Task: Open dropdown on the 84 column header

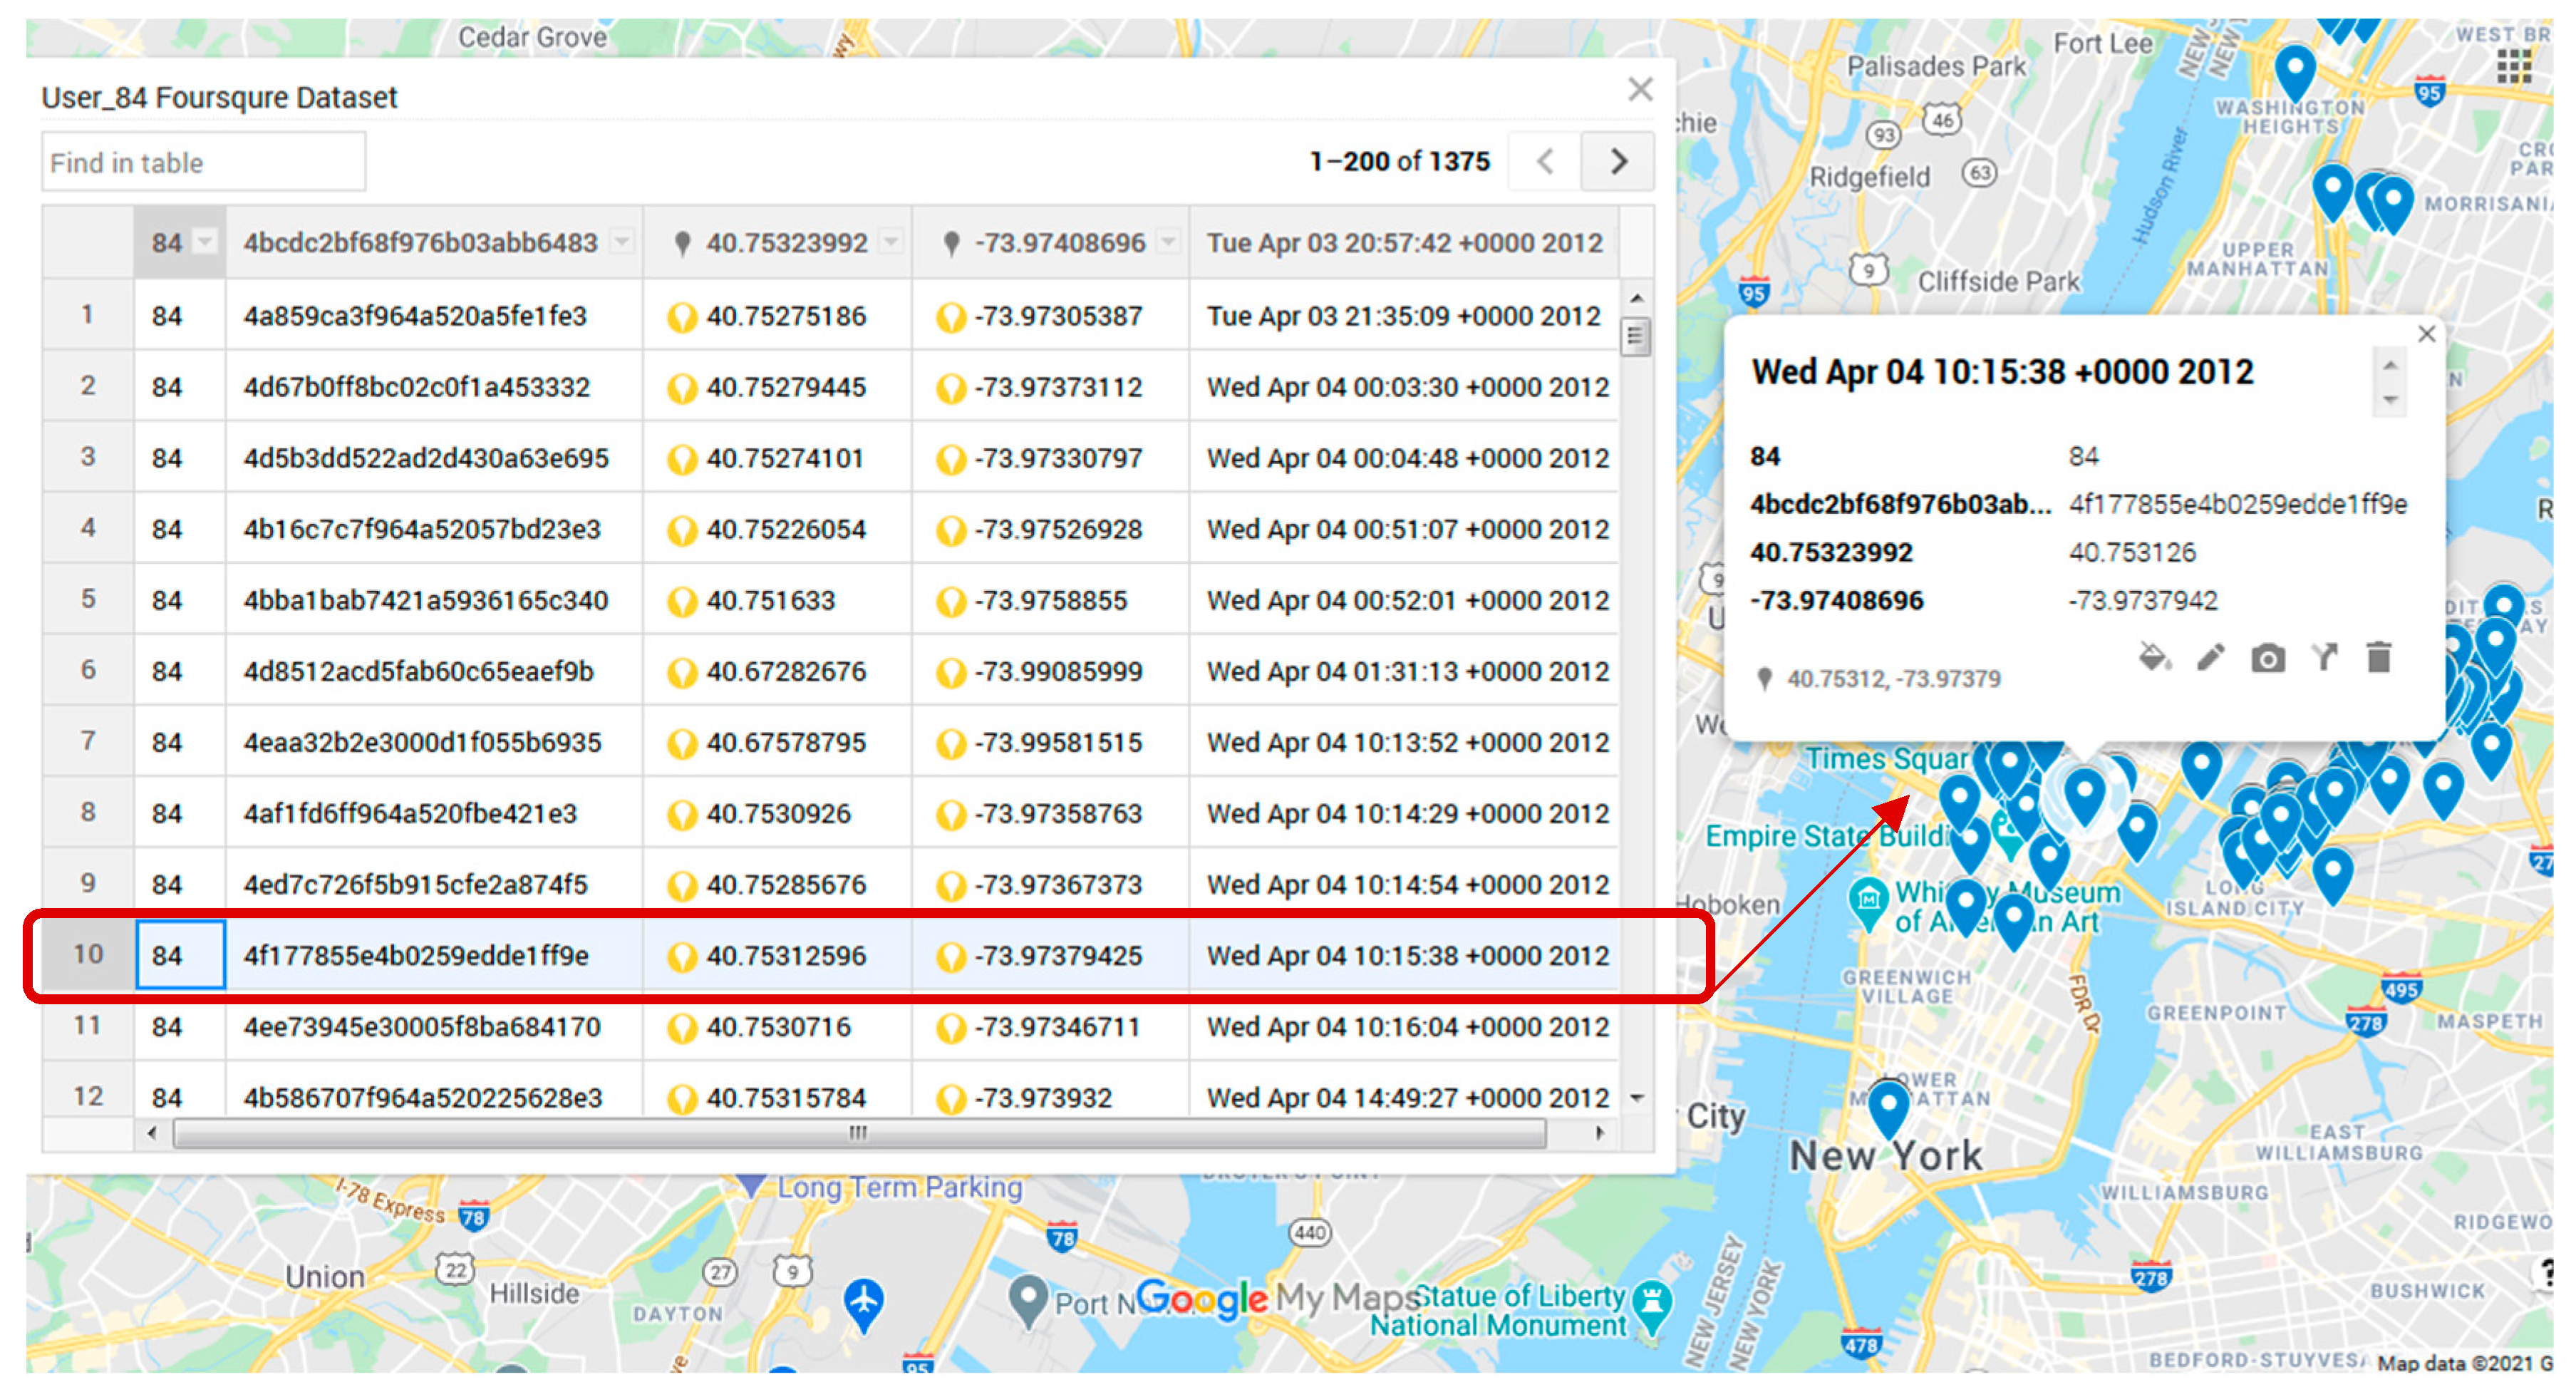Action: (x=205, y=242)
